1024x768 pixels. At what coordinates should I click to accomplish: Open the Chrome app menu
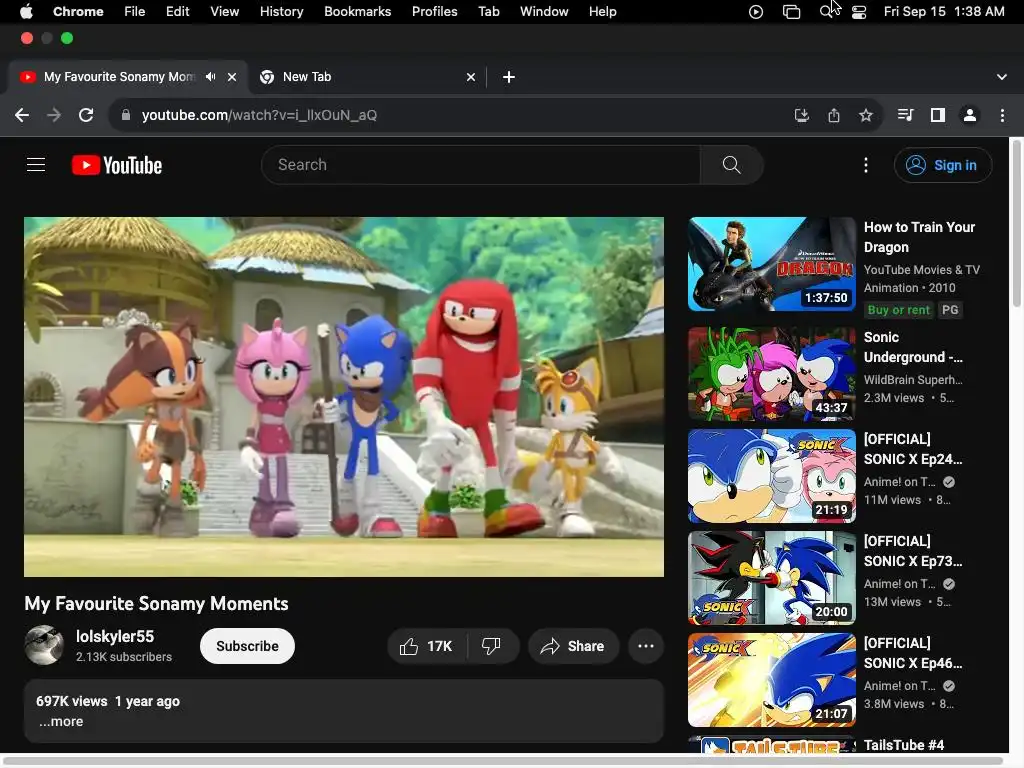pyautogui.click(x=78, y=11)
